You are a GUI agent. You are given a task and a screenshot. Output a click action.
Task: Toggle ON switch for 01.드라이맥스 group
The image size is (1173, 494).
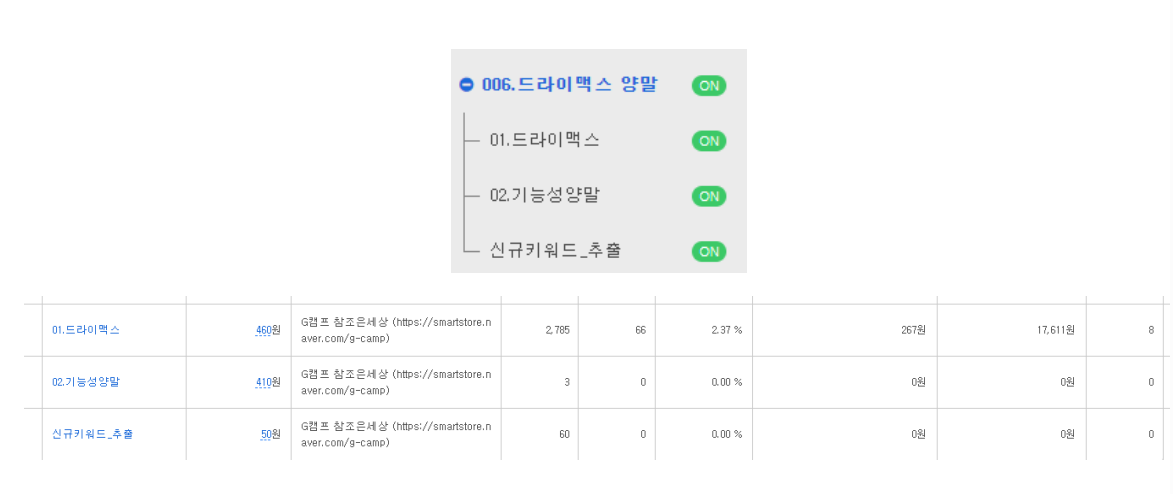708,141
